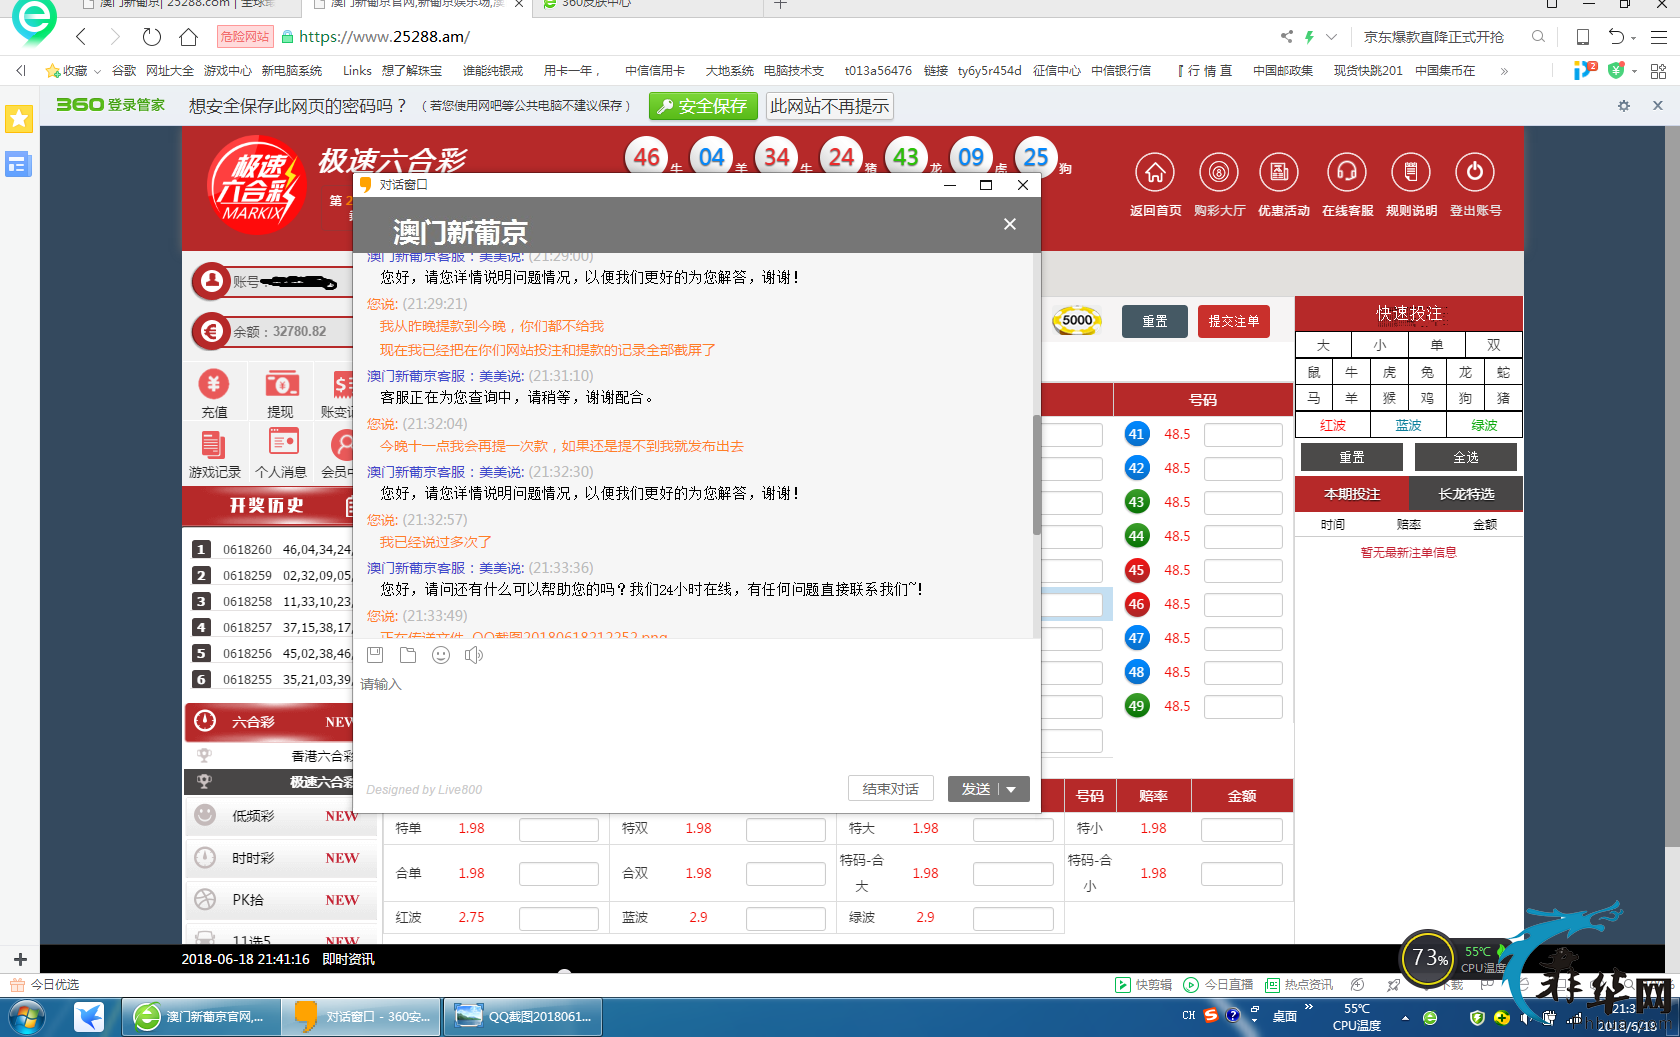Click the 结束对话 button
Viewport: 1680px width, 1037px height.
tap(891, 789)
